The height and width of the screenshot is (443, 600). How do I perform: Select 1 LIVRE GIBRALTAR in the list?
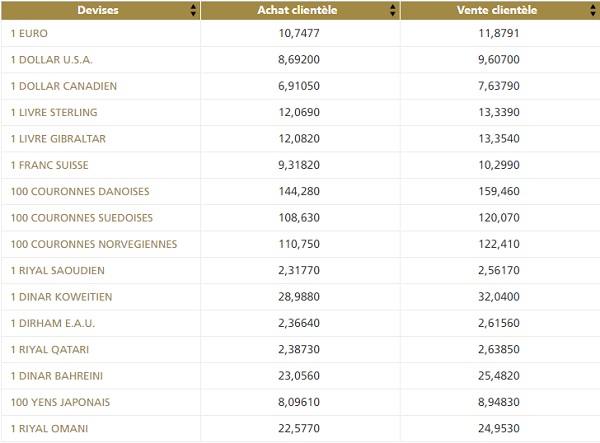point(57,139)
